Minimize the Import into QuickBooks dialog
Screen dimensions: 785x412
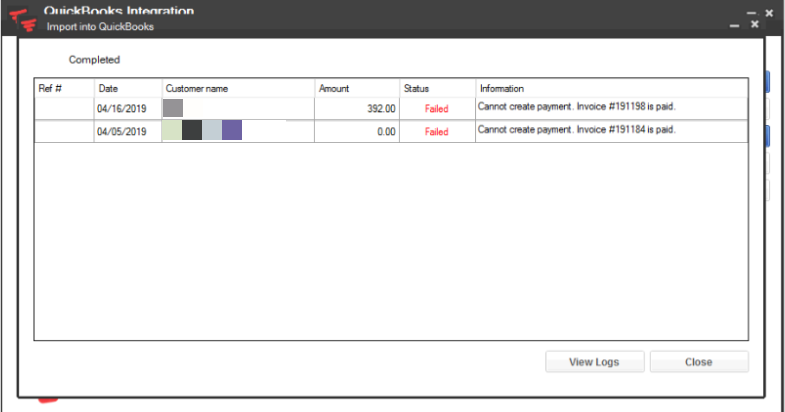734,25
